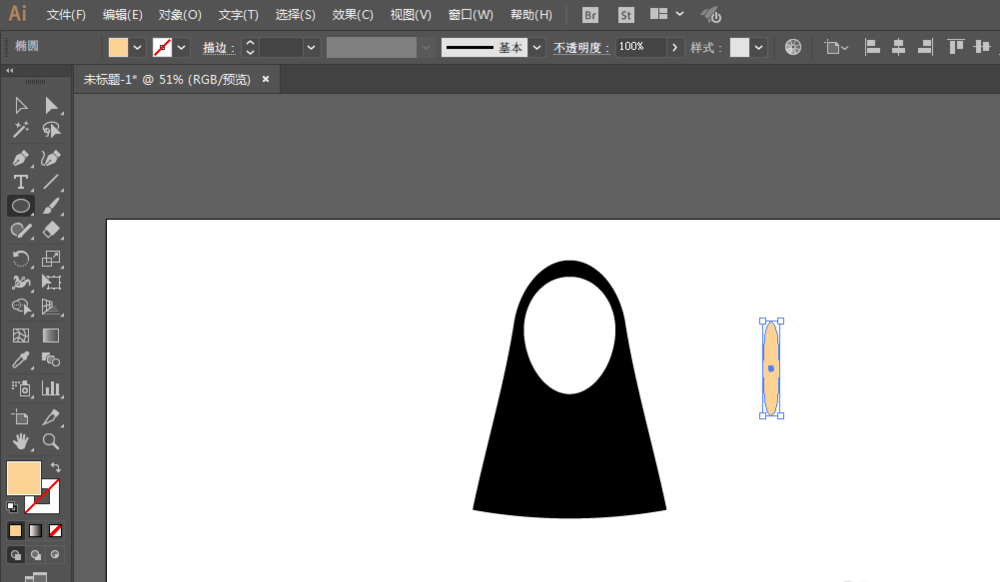Screen dimensions: 1000x582
Task: Open the 对象(O) menu
Action: click(180, 15)
